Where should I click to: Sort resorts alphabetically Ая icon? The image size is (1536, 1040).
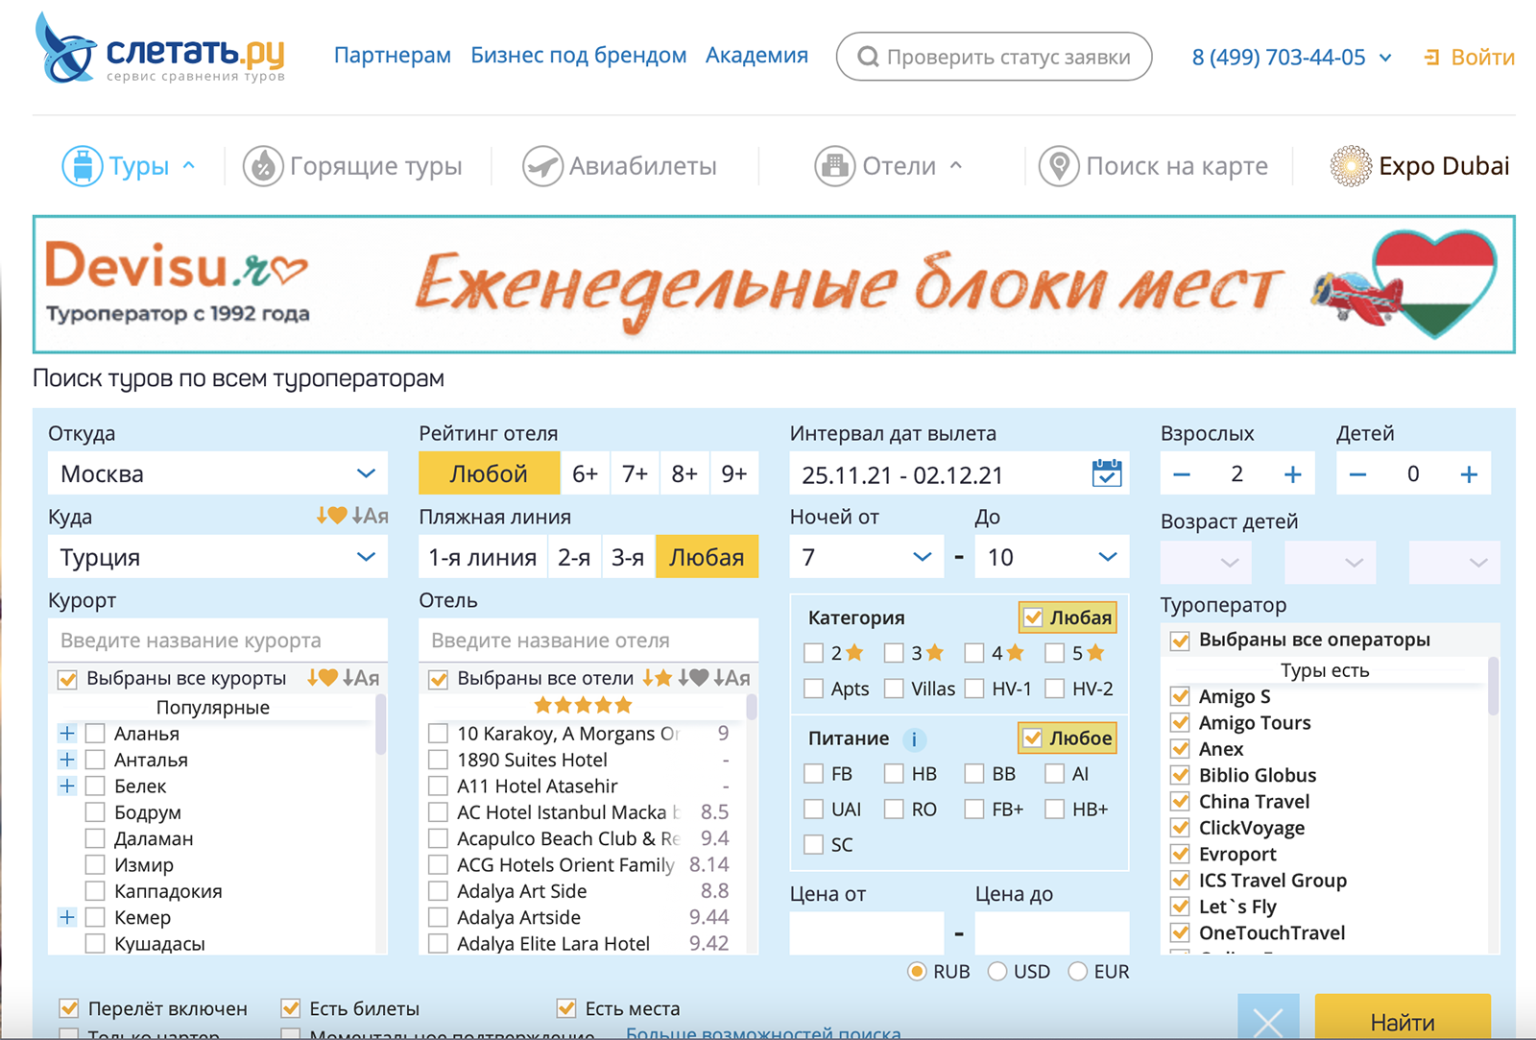(361, 678)
